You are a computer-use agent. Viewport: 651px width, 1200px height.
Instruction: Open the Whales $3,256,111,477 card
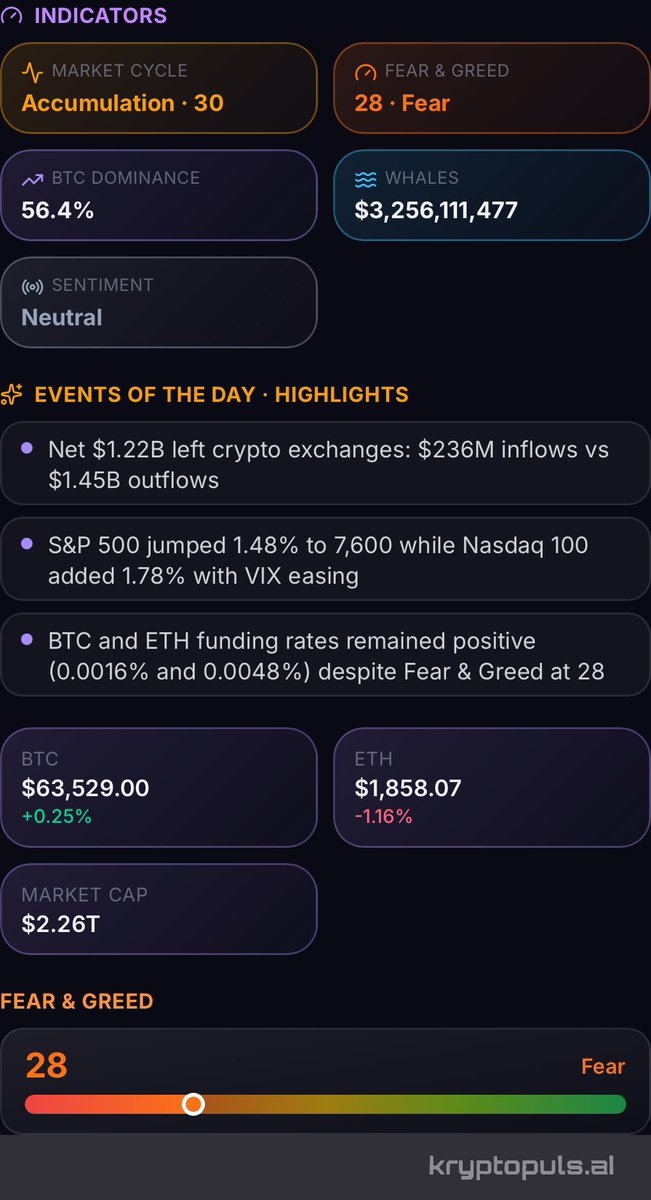(492, 195)
